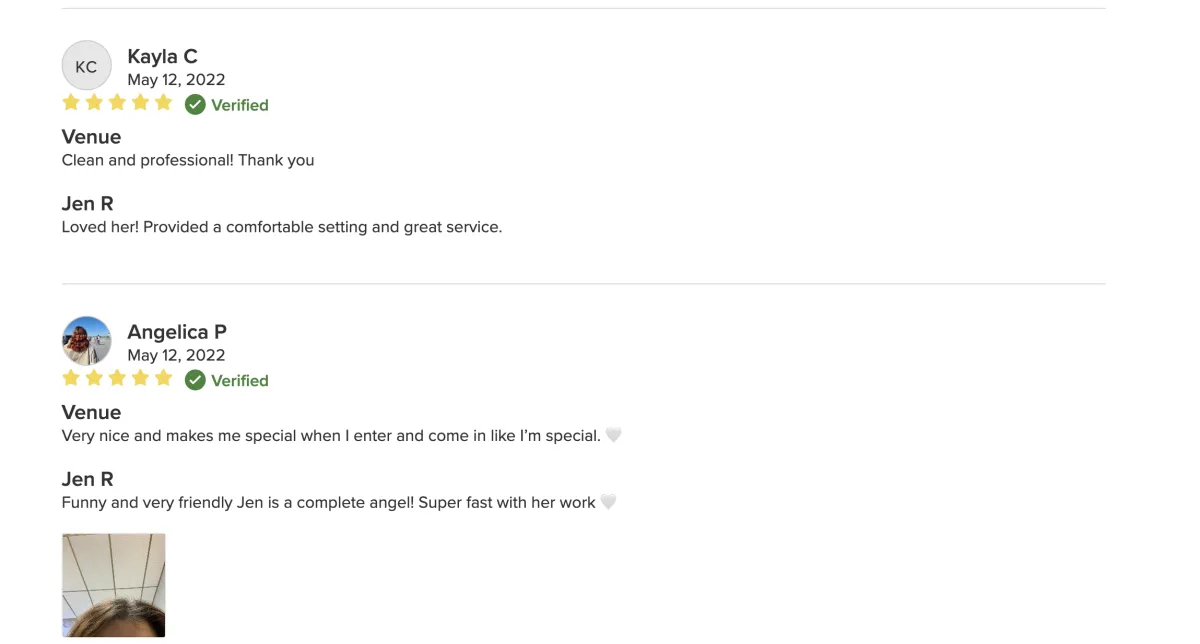1200x644 pixels.
Task: Click the May 12, 2022 date under Kayla C
Action: [176, 80]
